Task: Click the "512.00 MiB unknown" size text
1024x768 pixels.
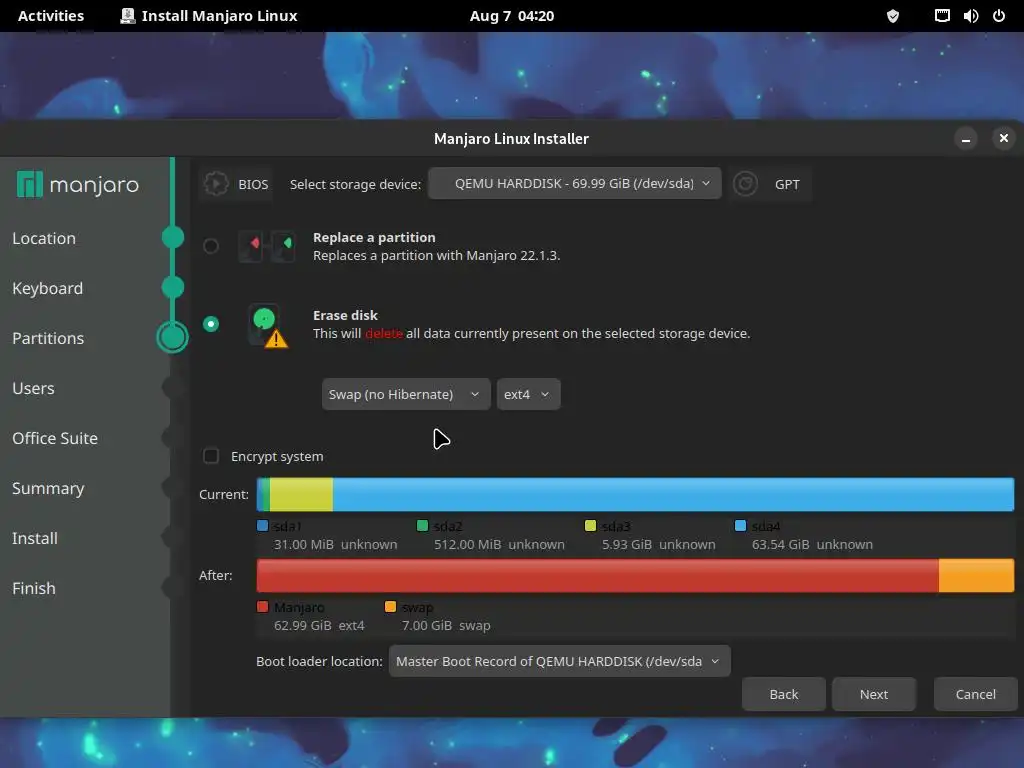Action: 500,545
